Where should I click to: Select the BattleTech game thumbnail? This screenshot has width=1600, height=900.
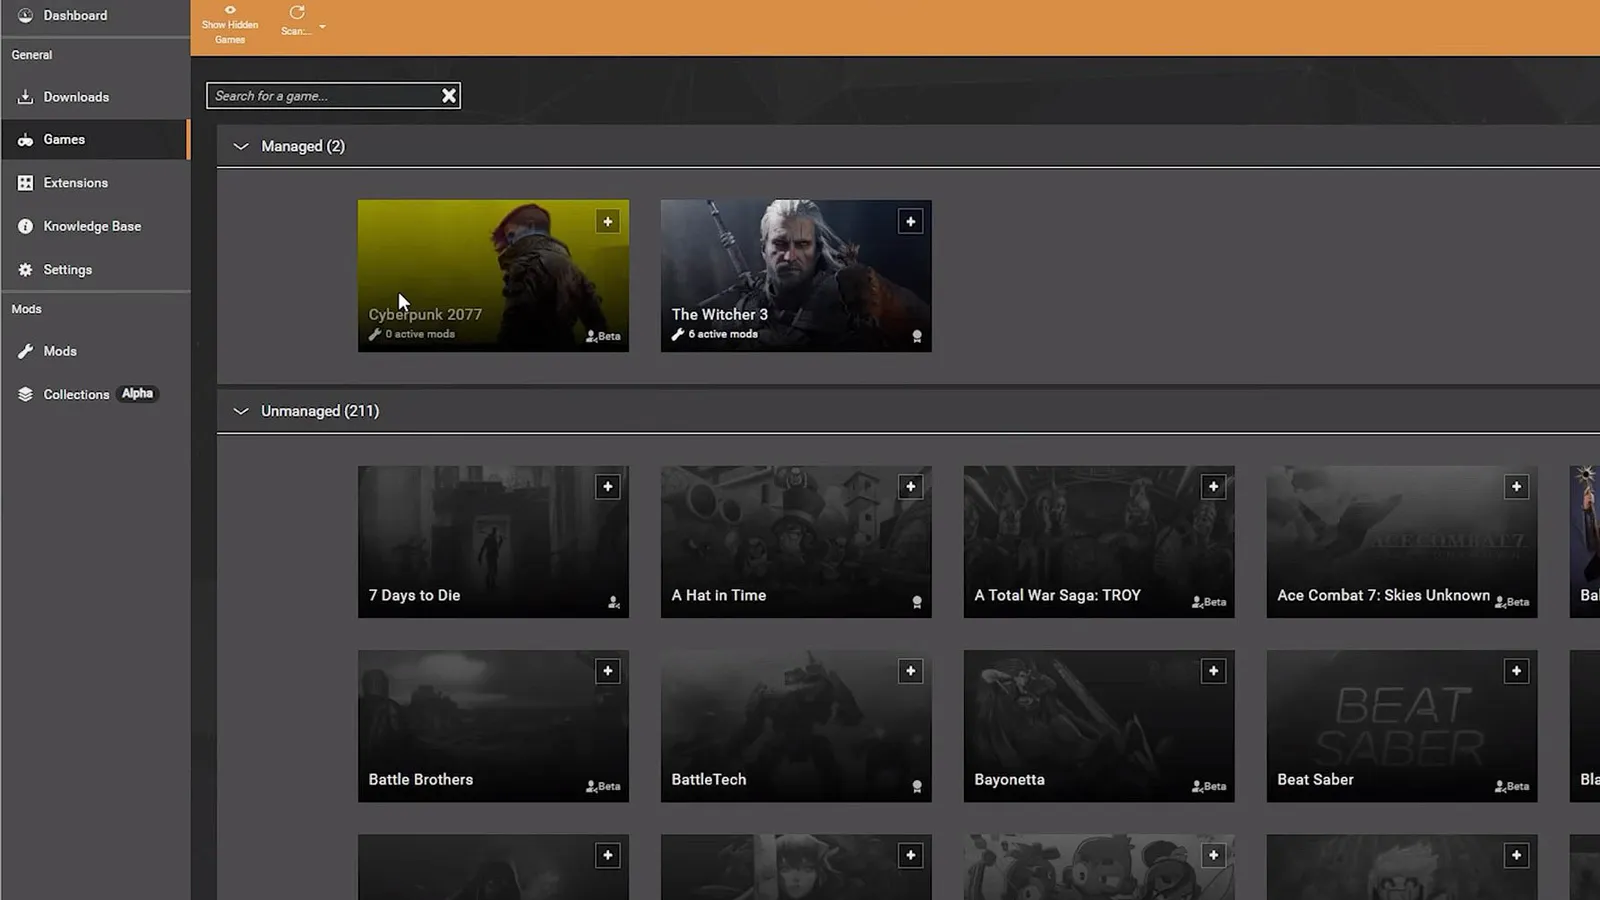click(795, 725)
